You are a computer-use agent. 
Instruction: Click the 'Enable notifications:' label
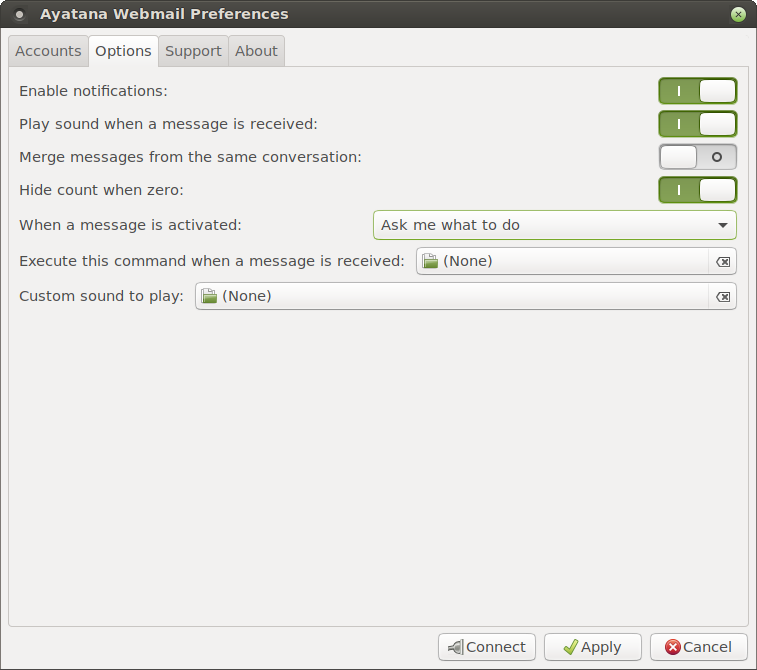coord(93,91)
